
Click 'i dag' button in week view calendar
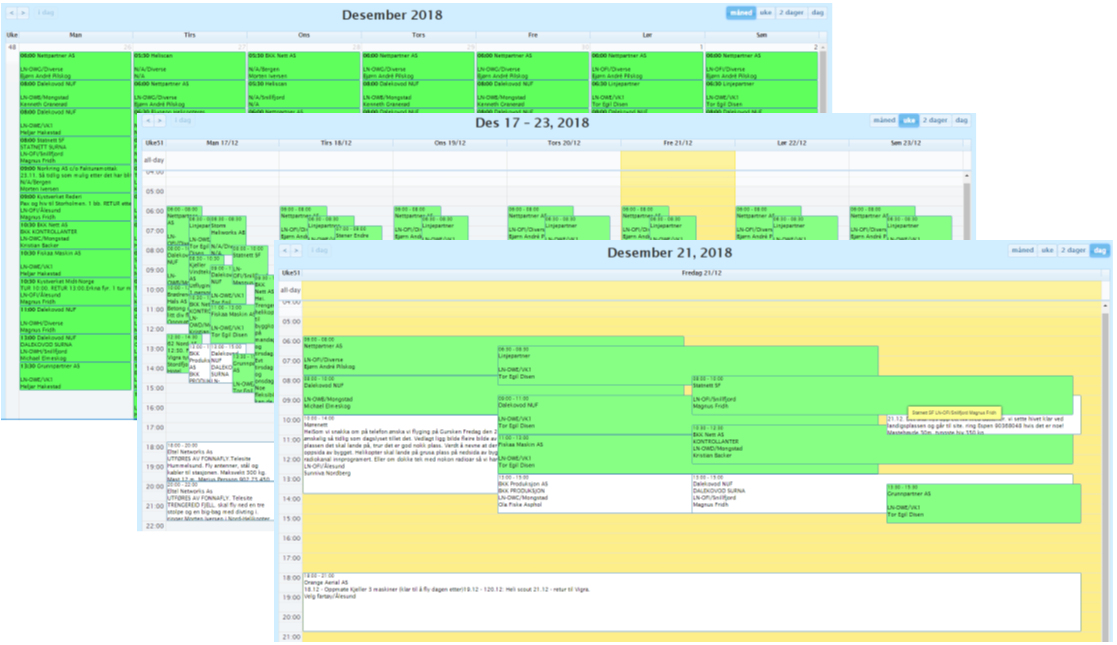[x=182, y=120]
